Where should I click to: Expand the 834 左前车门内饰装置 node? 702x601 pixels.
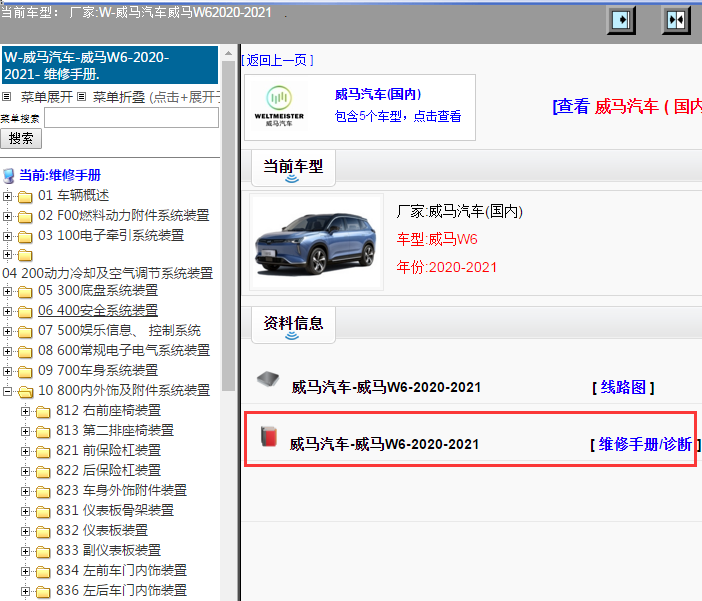(26, 571)
